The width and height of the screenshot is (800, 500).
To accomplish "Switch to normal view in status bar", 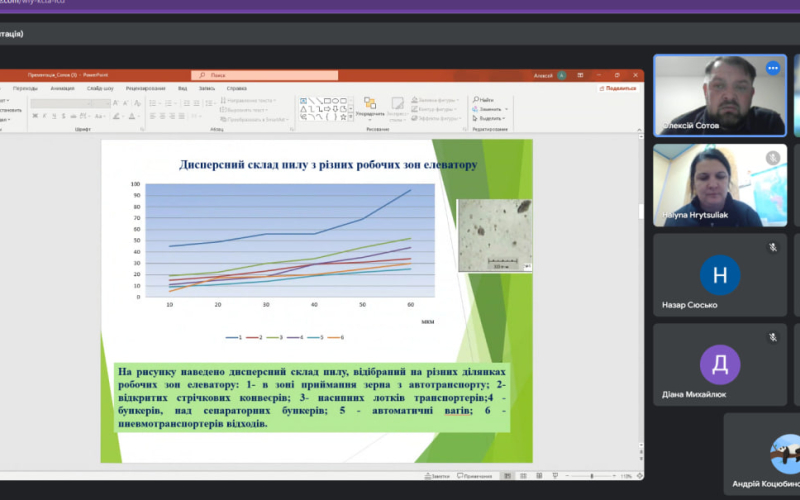I will click(507, 476).
